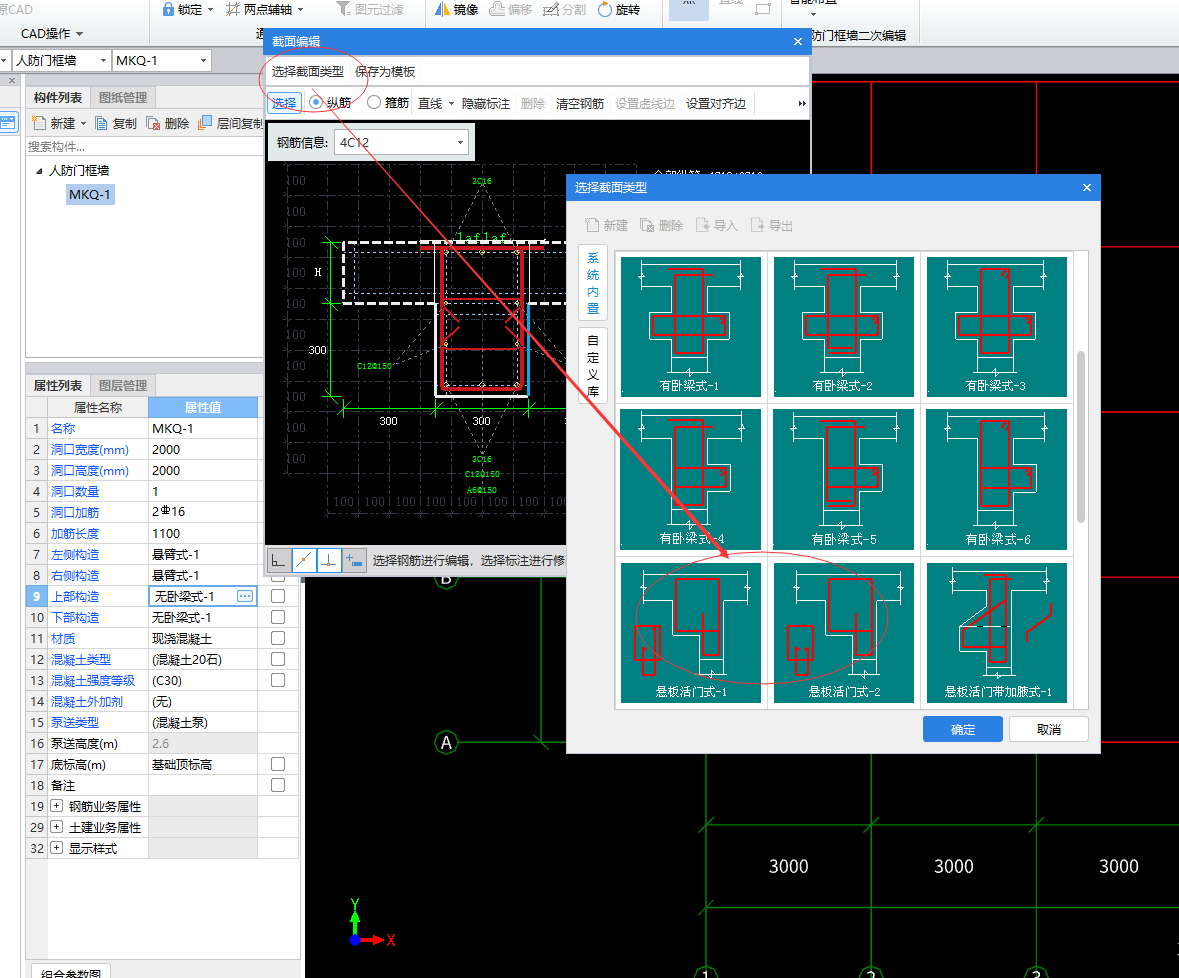This screenshot has height=978, width=1179.
Task: Click 选择截面类型 menu item
Action: tap(308, 71)
